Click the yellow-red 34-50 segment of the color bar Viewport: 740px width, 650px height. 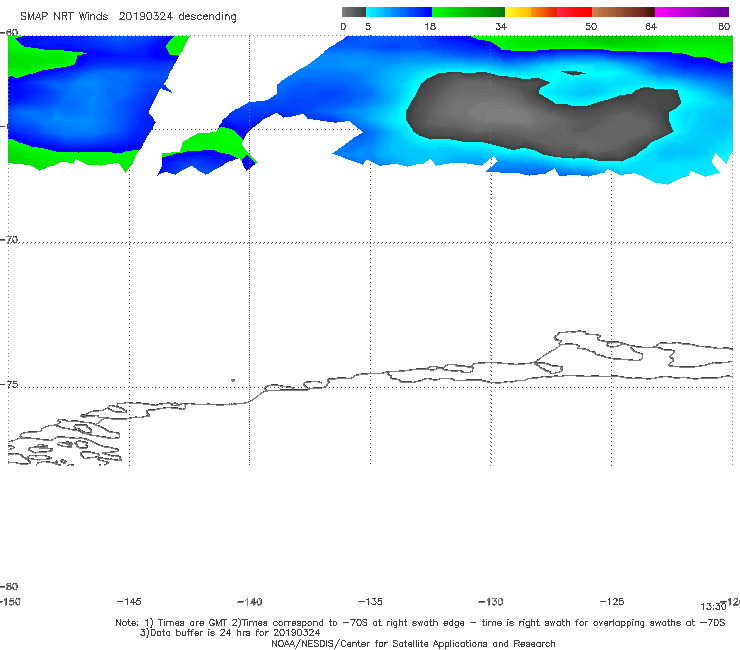[x=548, y=12]
